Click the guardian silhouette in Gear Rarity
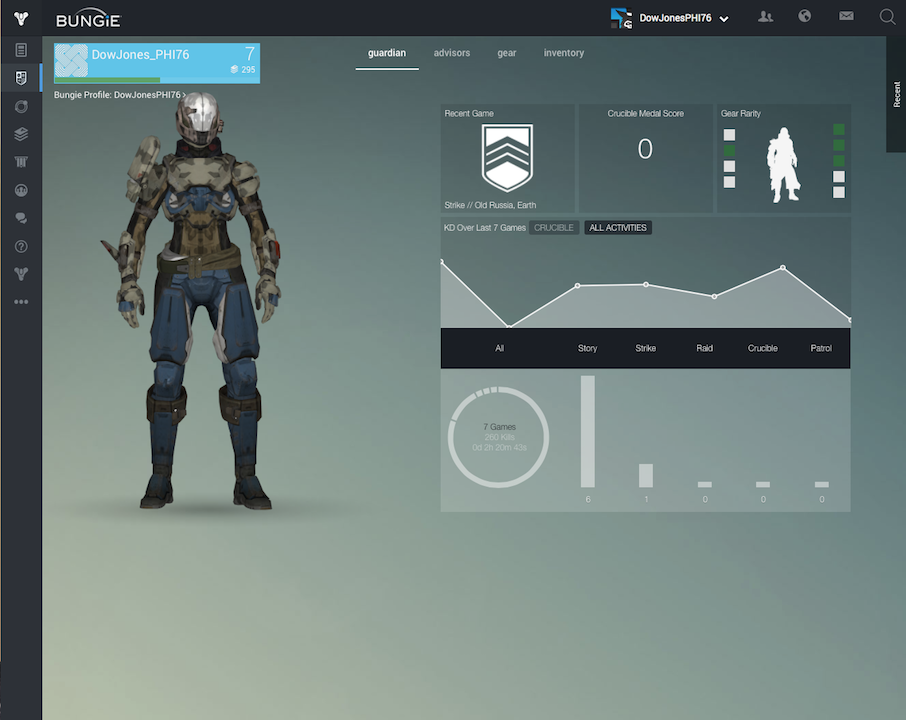Screen dimensions: 906x720 coord(784,165)
